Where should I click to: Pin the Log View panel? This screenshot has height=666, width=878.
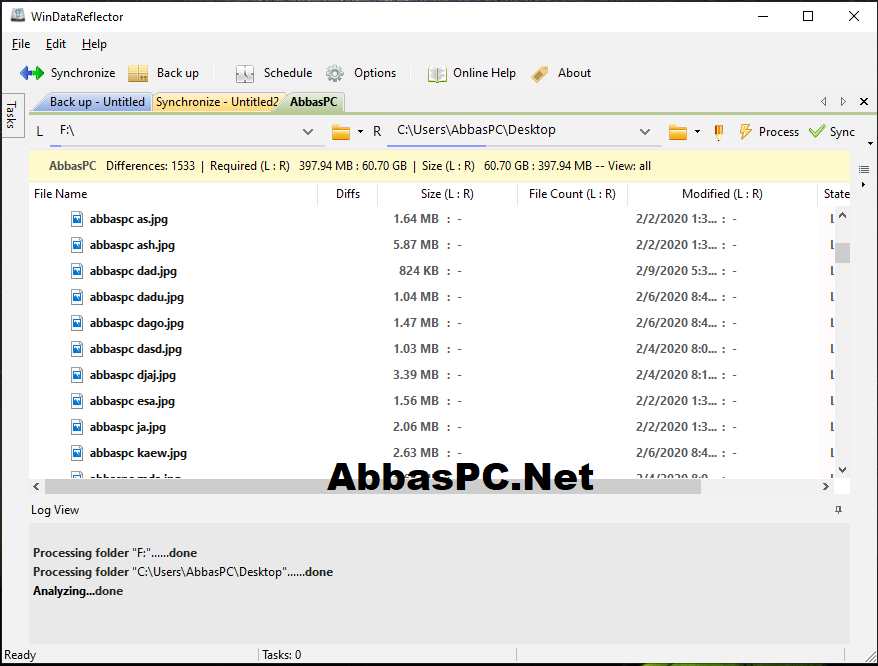click(x=838, y=510)
